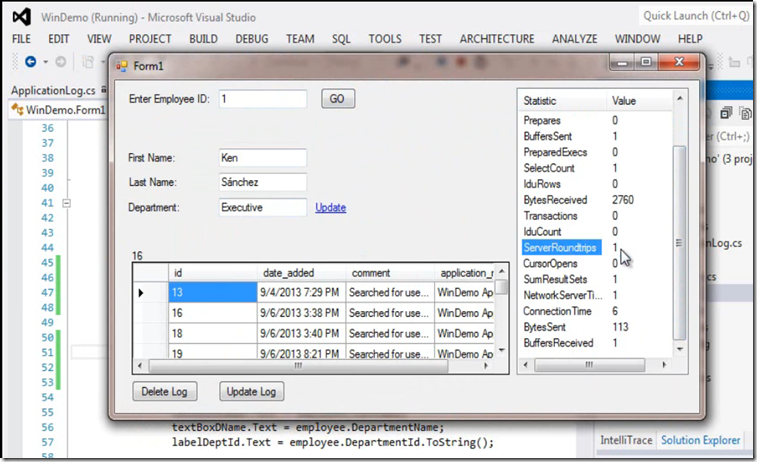Click the comment column header
Viewport: 757px width, 462px height.
click(390, 273)
